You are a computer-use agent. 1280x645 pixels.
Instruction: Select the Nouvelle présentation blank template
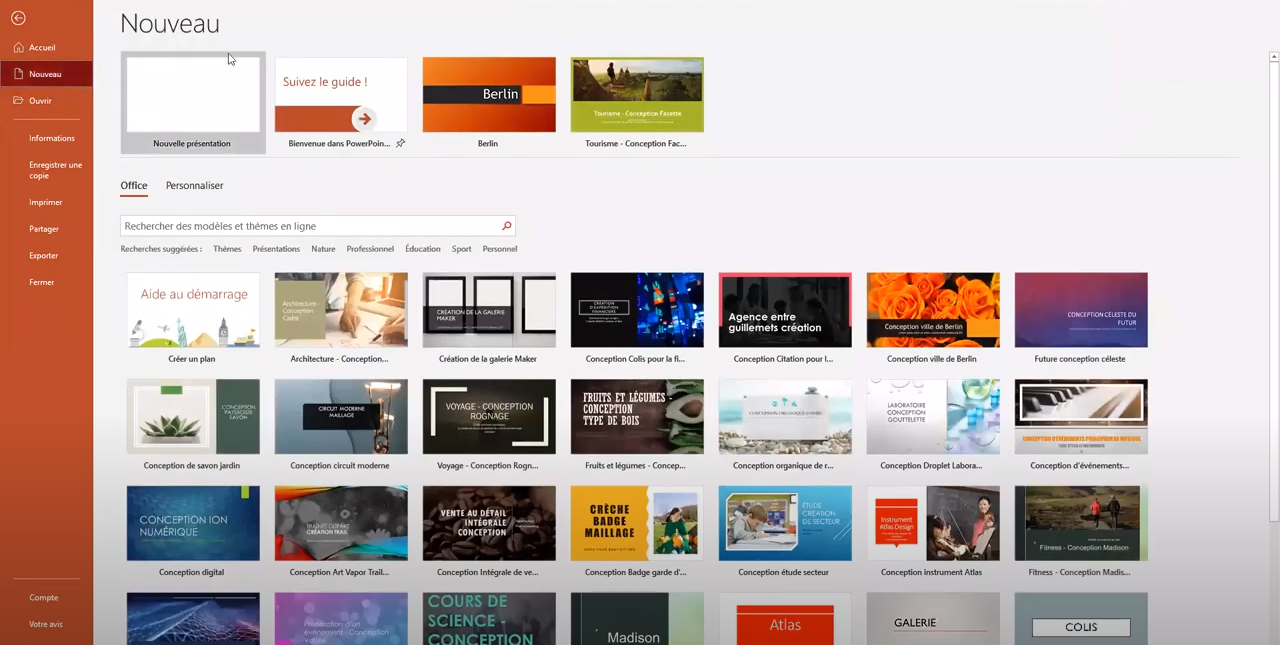click(x=193, y=102)
